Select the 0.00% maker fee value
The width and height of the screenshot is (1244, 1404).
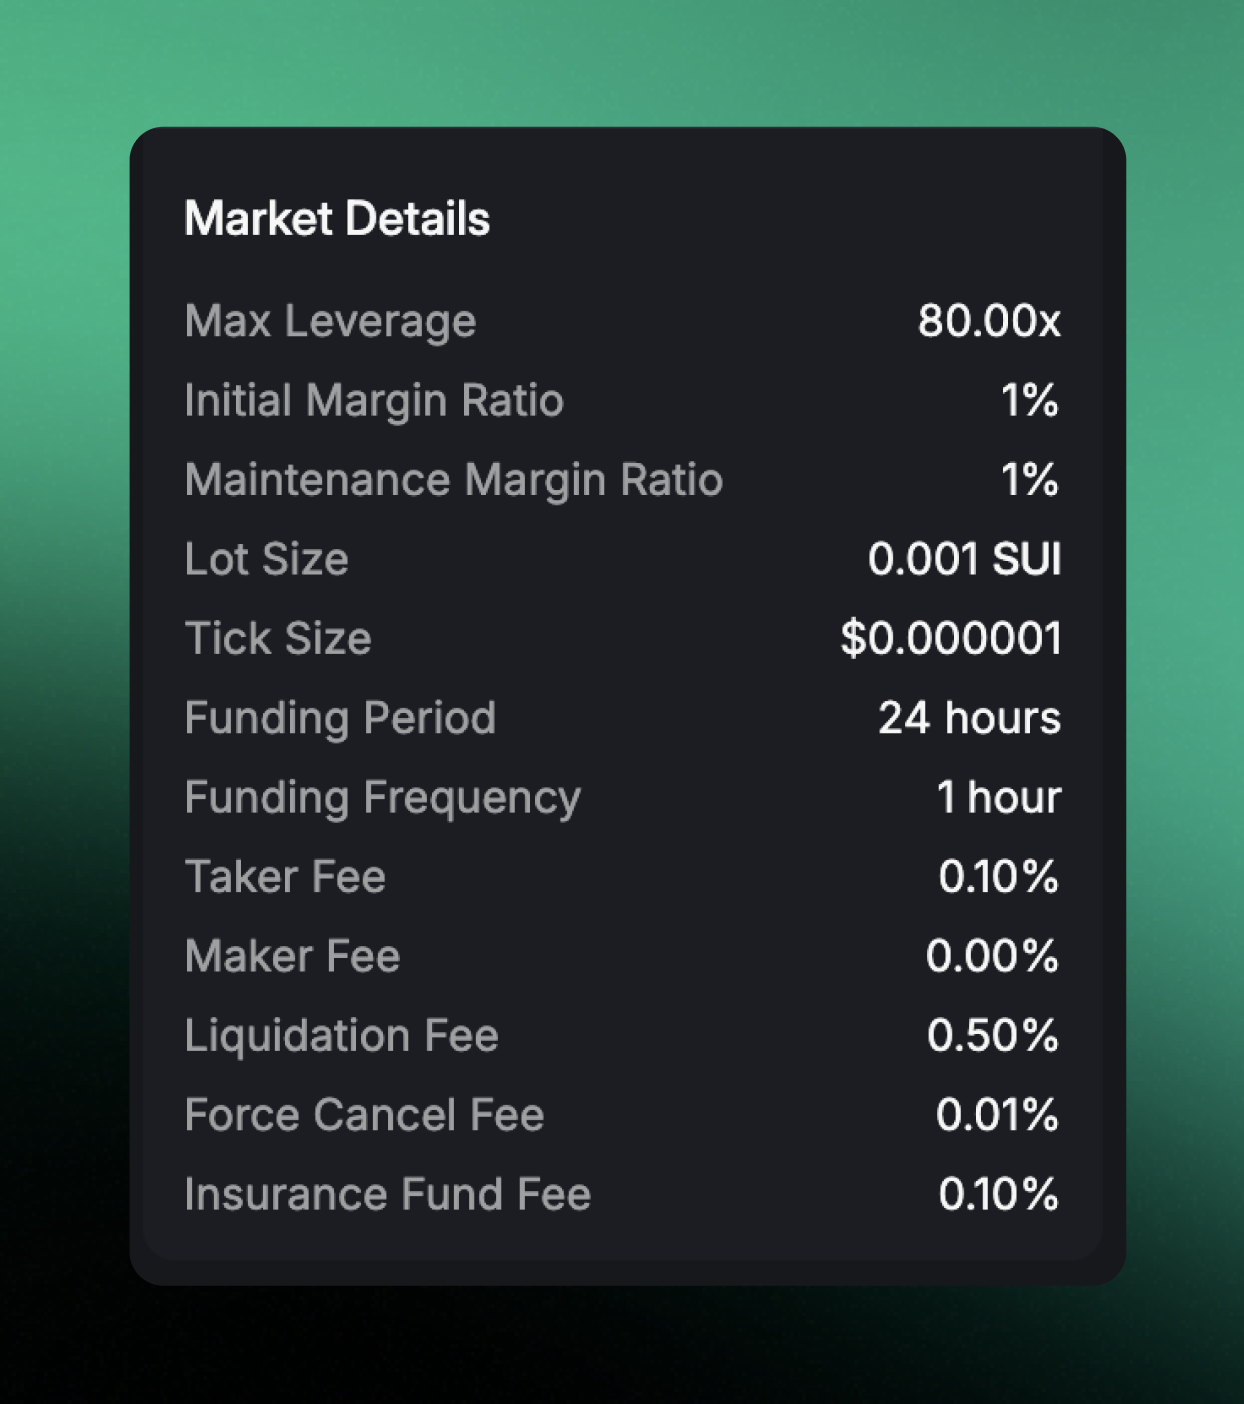991,956
